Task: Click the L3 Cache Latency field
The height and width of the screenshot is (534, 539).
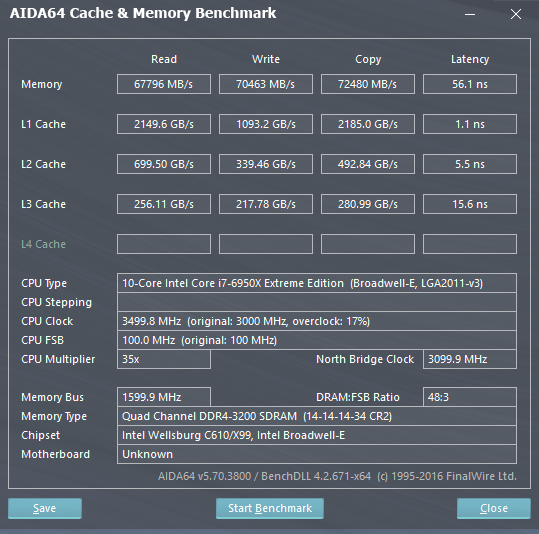Action: 470,204
